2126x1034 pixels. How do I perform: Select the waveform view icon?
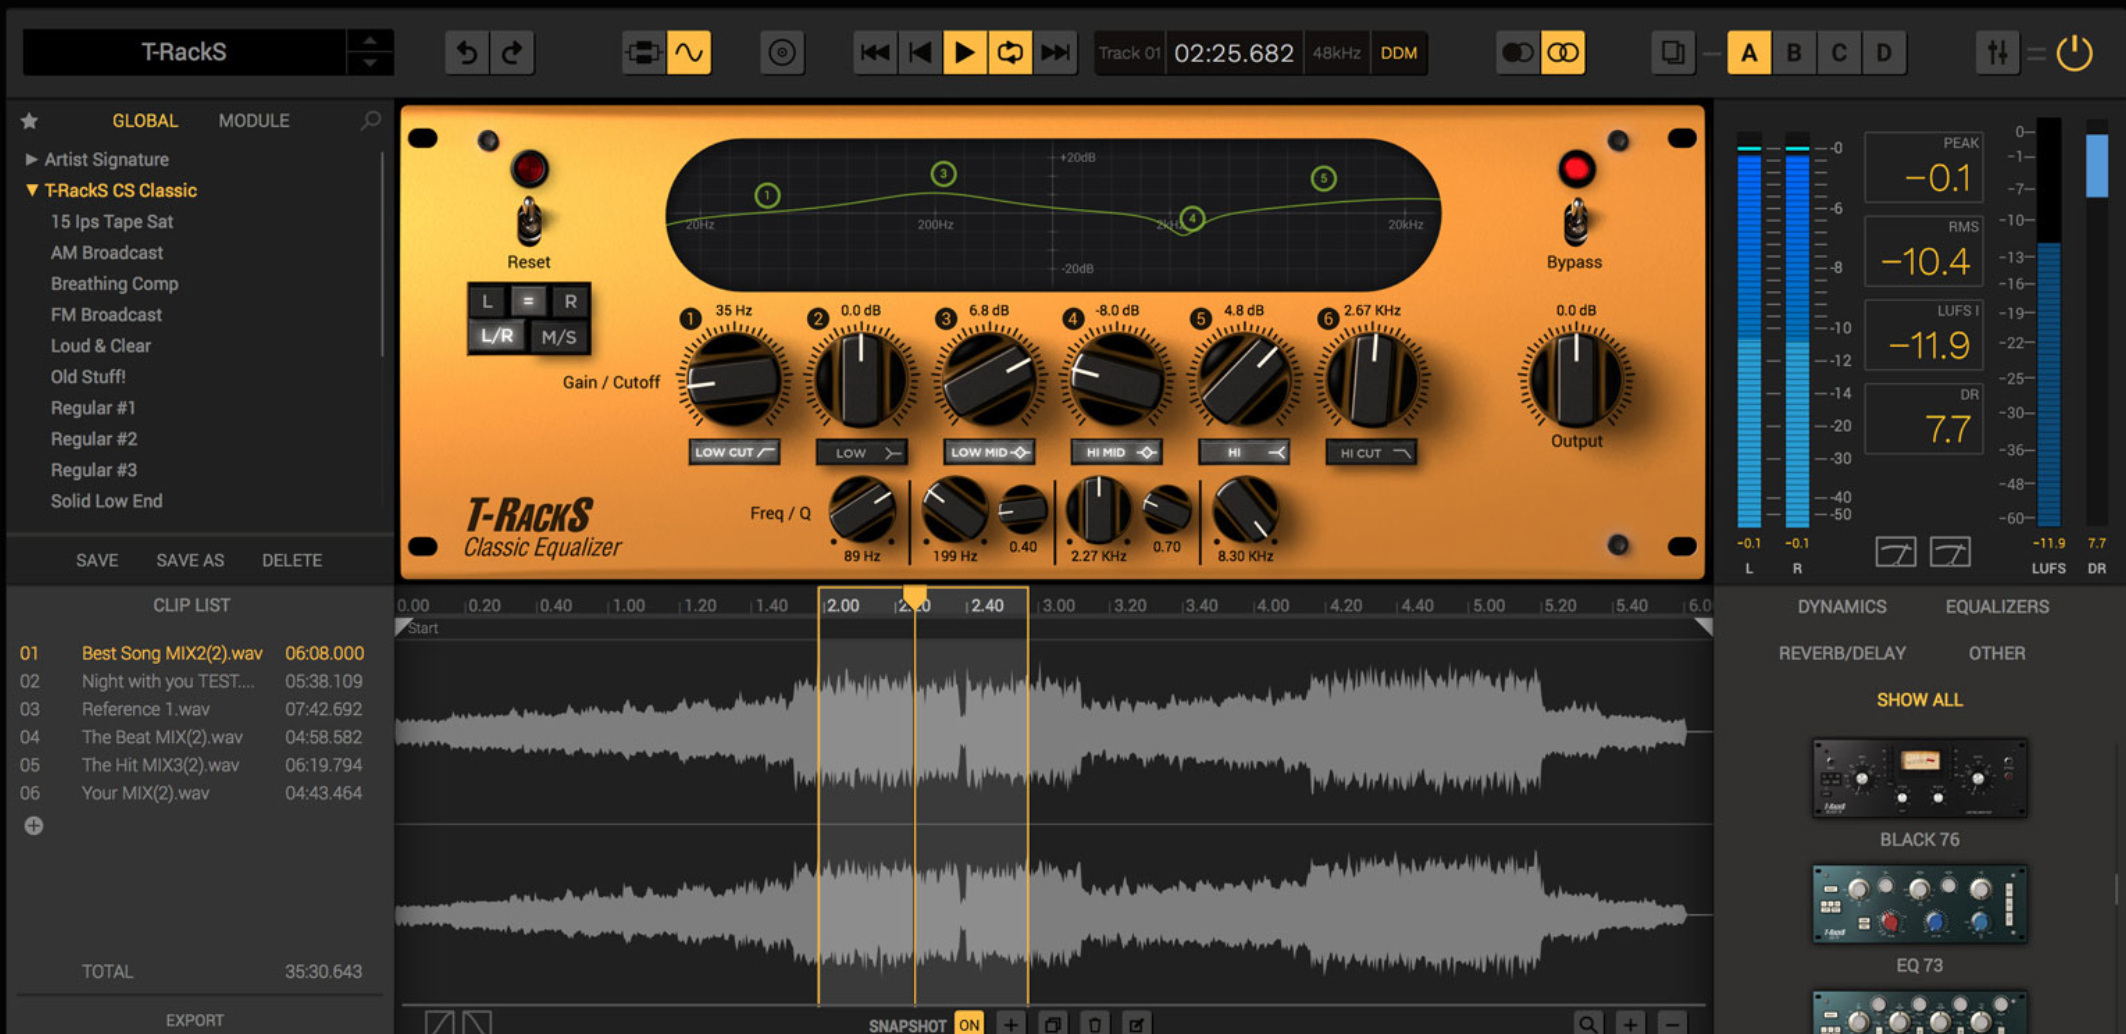pyautogui.click(x=689, y=52)
